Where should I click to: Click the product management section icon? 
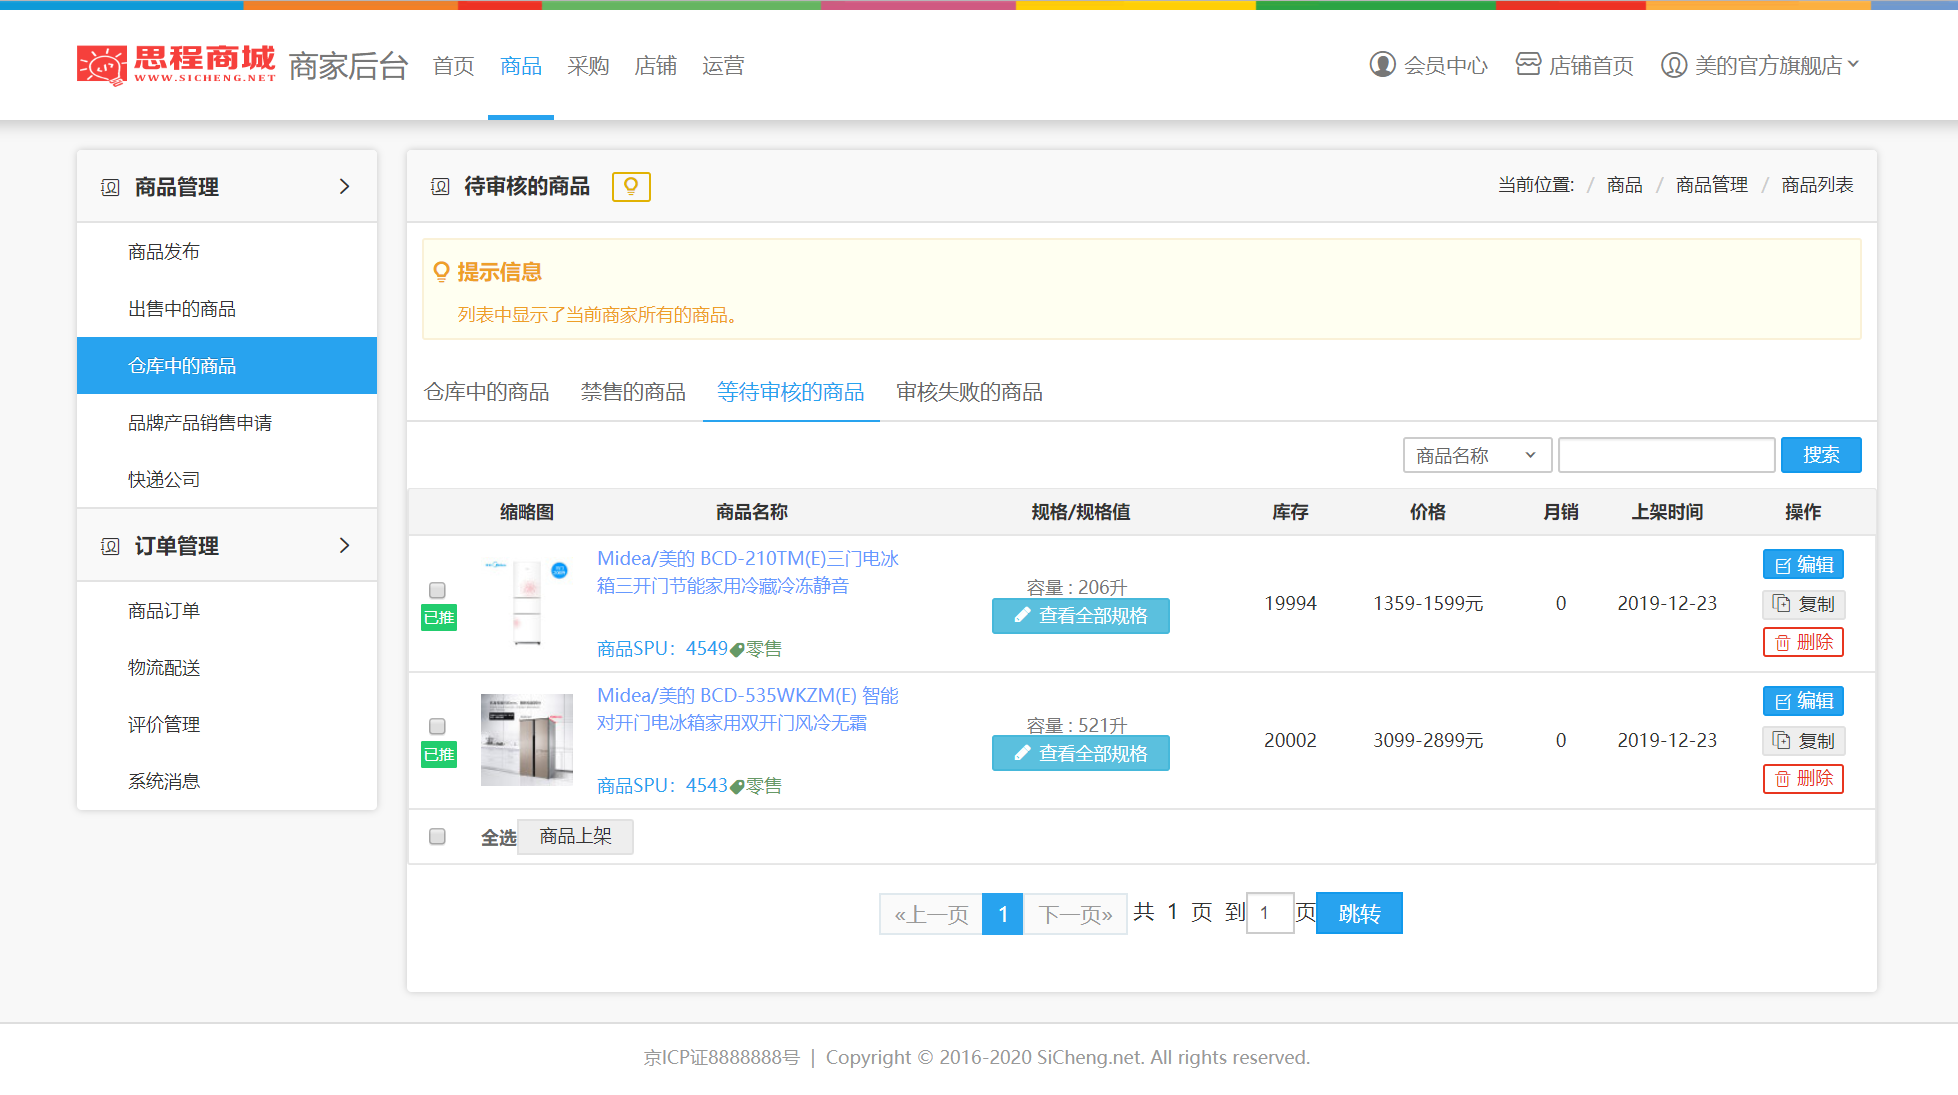110,187
